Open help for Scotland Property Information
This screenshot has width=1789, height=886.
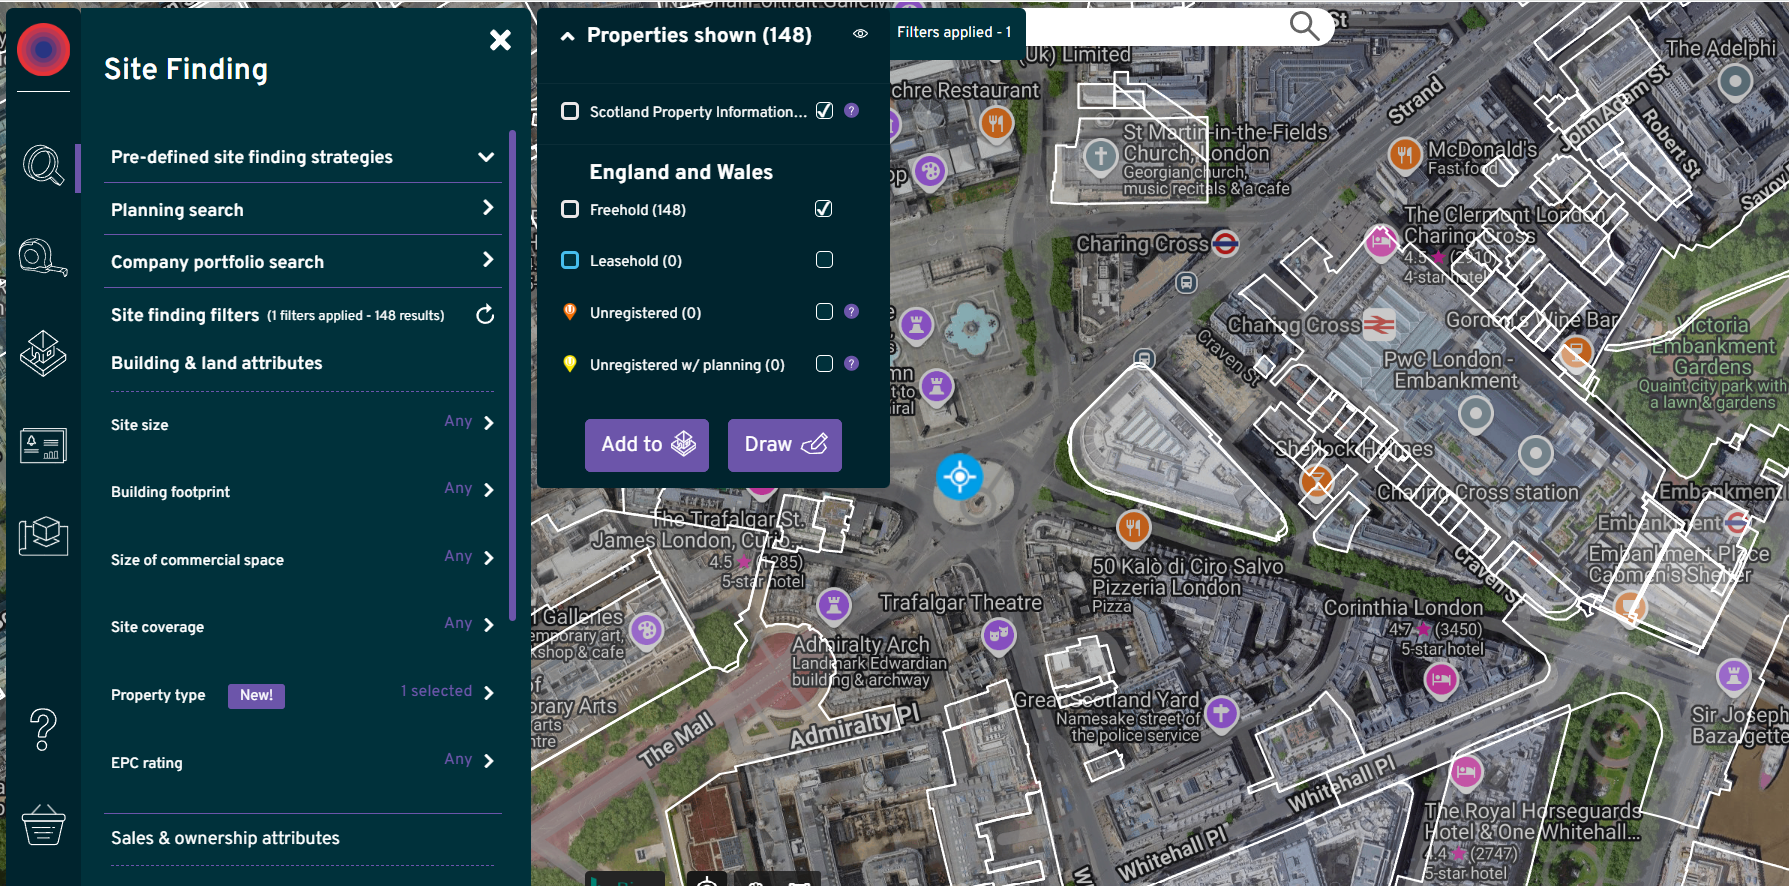click(851, 110)
